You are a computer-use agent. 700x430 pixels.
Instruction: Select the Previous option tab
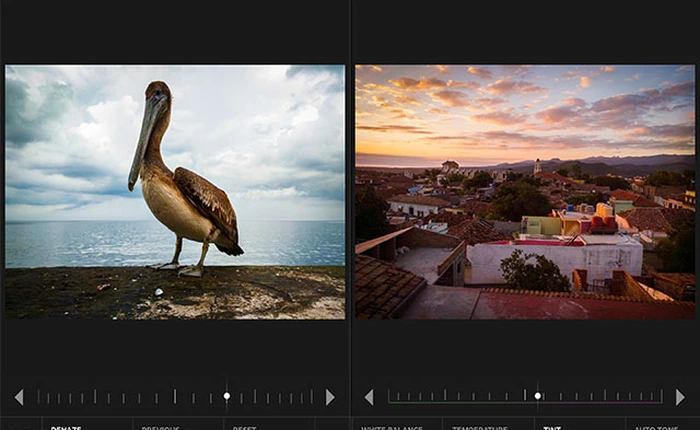pos(178,425)
